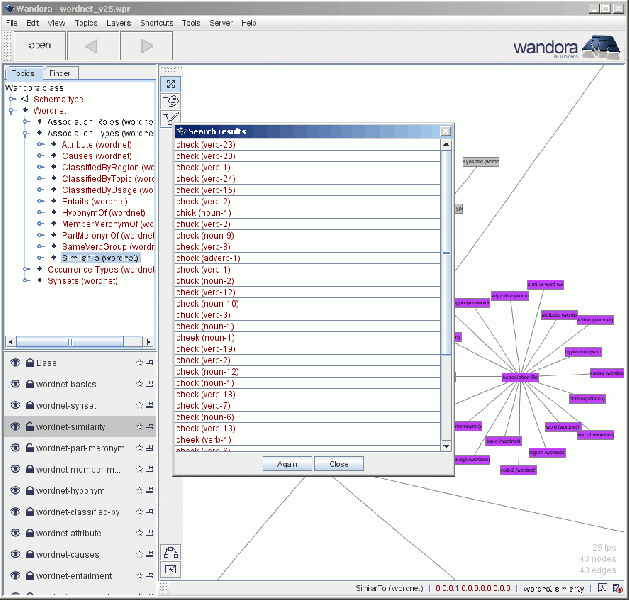Open the Layers menu
Image resolution: width=629 pixels, height=600 pixels.
[x=118, y=22]
